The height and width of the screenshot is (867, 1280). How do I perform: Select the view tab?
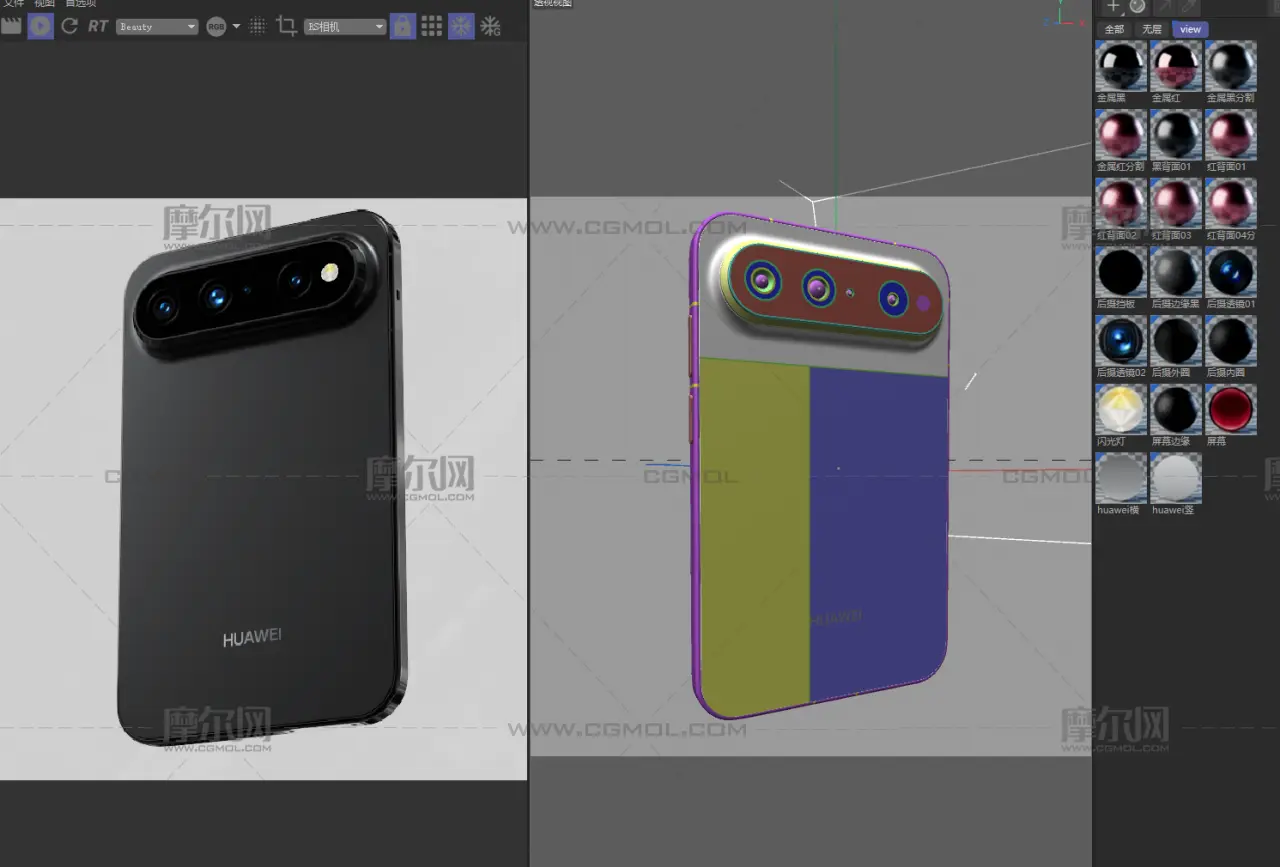click(1190, 29)
